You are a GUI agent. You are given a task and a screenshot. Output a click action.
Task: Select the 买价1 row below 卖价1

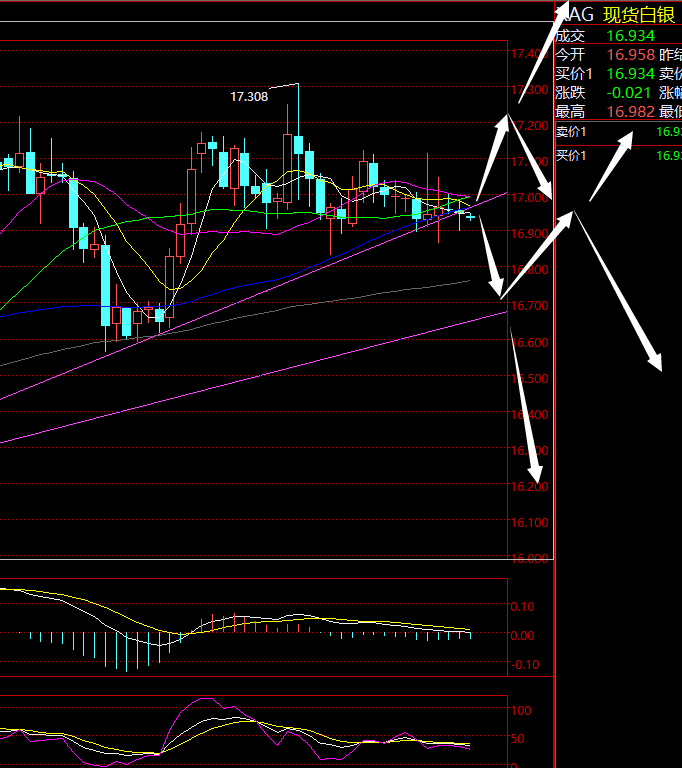618,156
